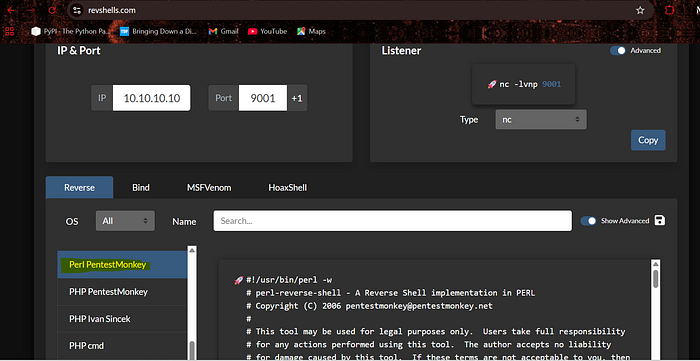
Task: Click the #!/usr/bin/perl -w line
Action: pyautogui.click(x=289, y=280)
